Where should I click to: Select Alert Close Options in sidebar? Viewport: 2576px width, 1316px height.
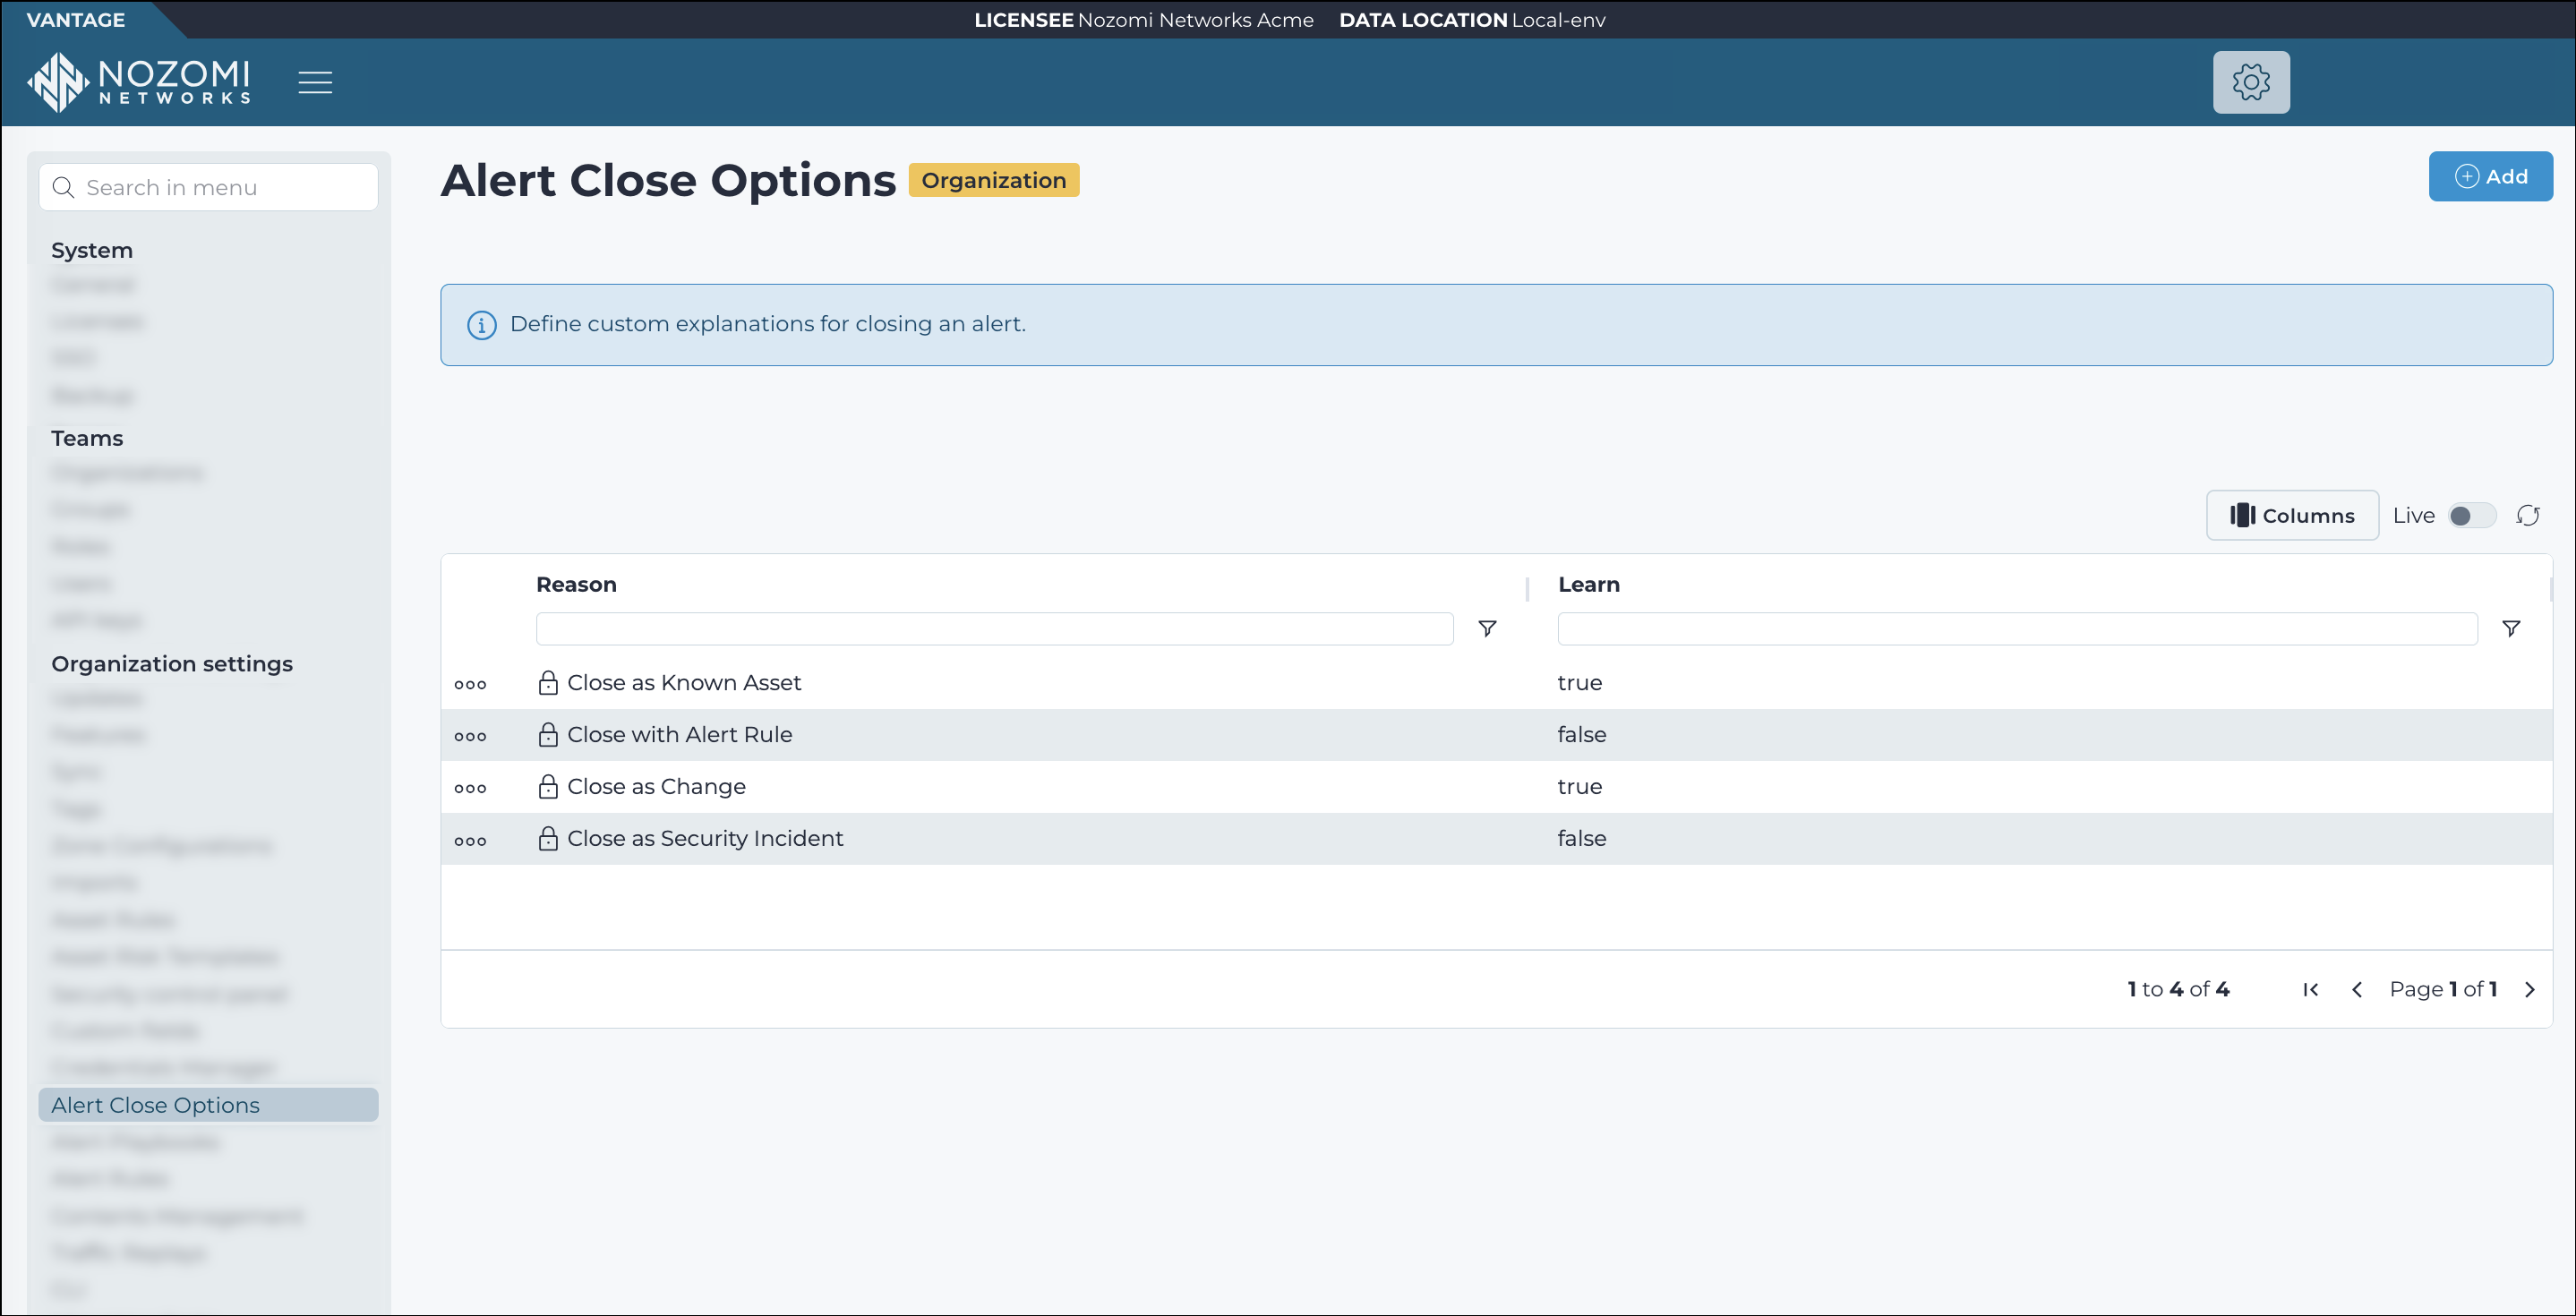(208, 1105)
